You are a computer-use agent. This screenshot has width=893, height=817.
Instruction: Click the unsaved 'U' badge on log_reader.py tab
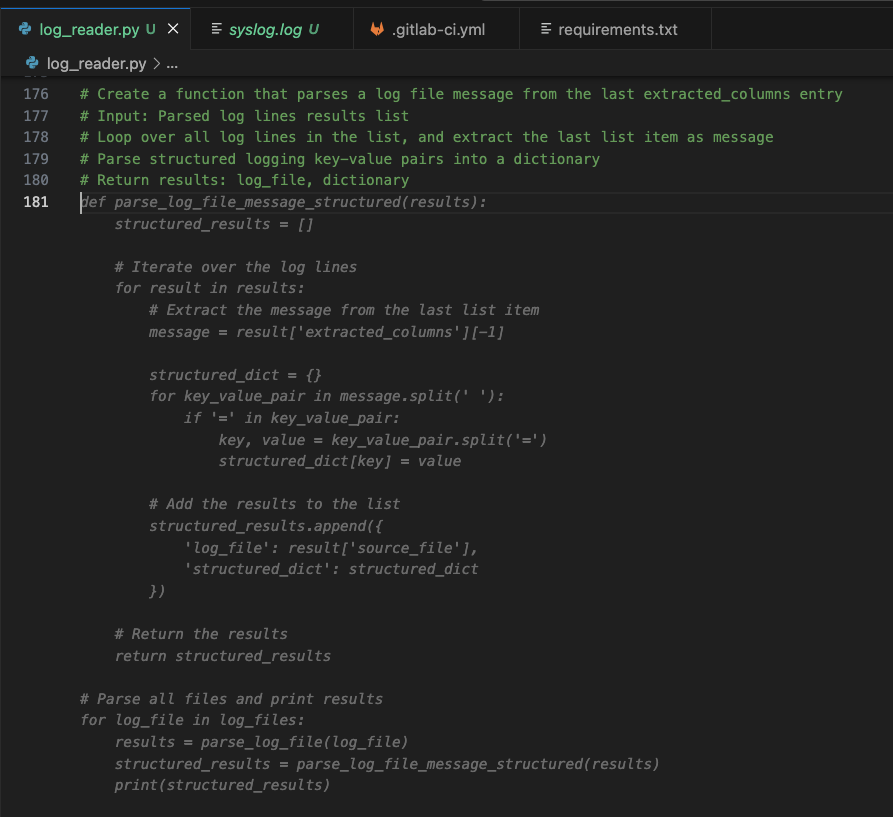pyautogui.click(x=152, y=29)
